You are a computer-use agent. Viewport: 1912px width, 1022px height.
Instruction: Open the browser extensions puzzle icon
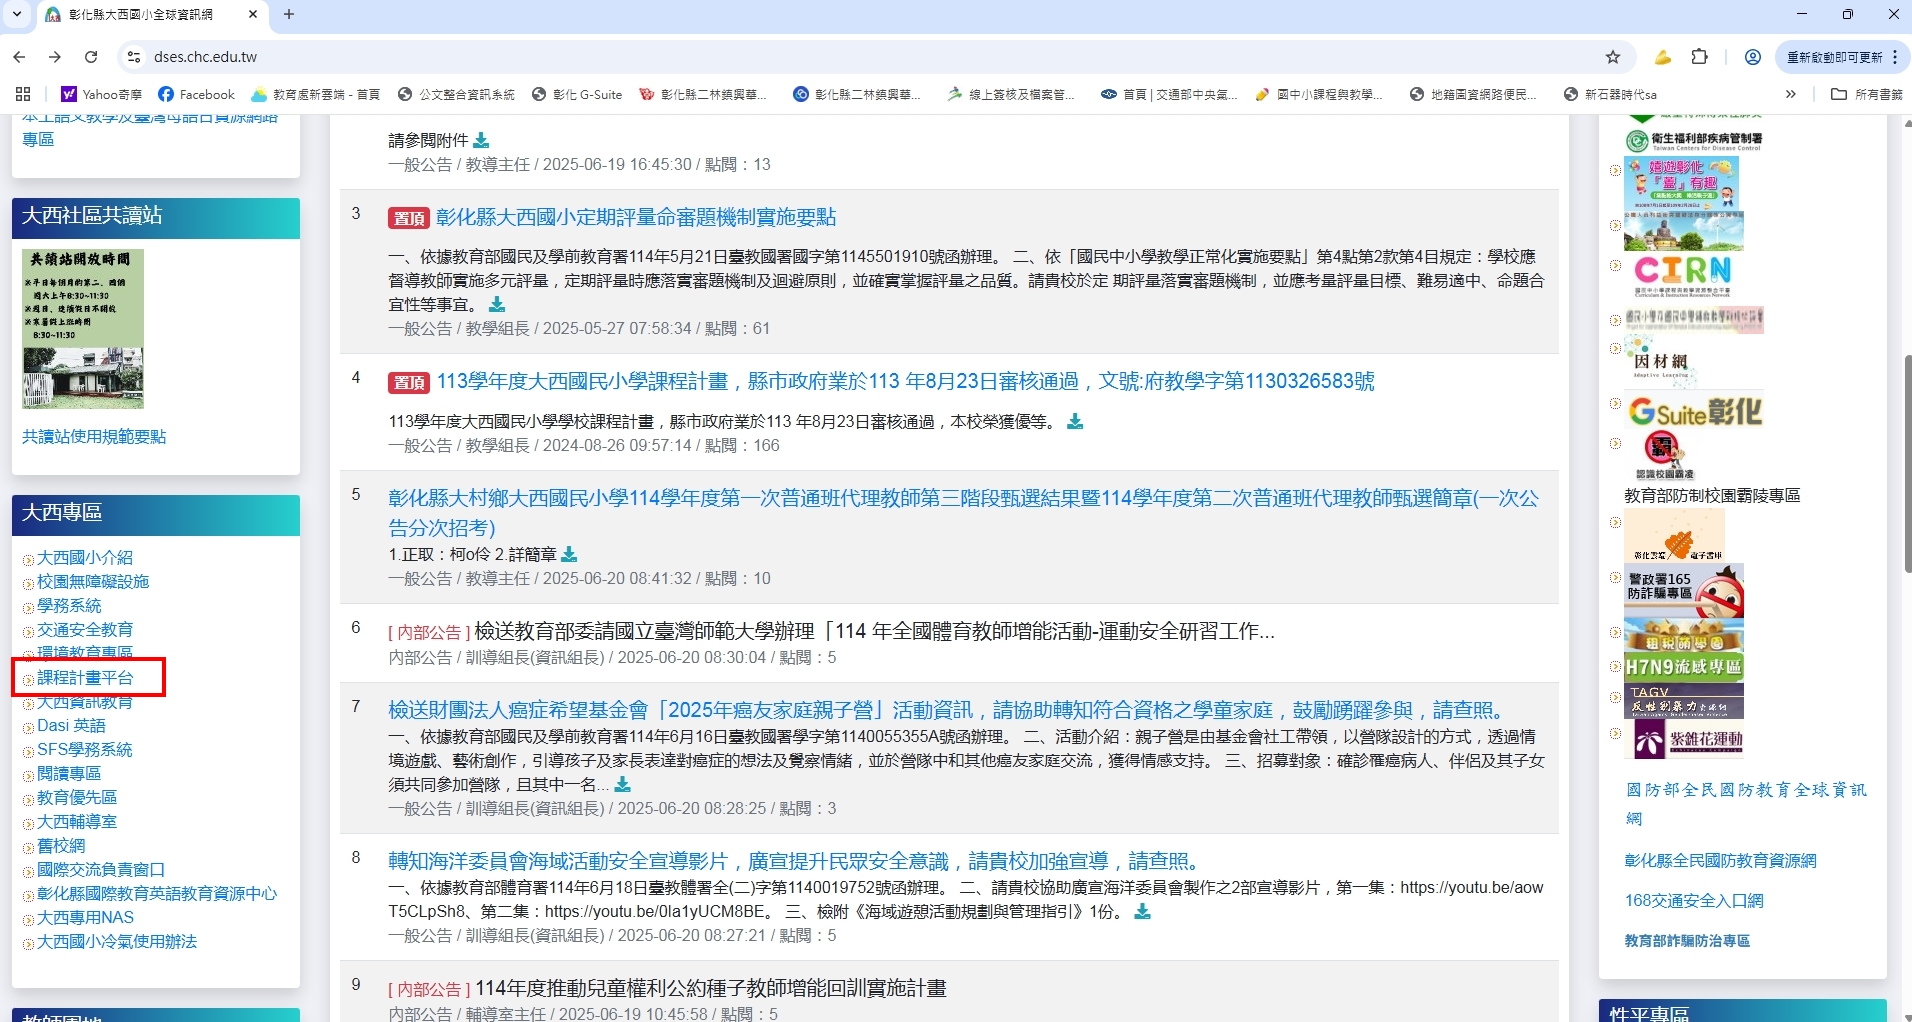pos(1699,57)
